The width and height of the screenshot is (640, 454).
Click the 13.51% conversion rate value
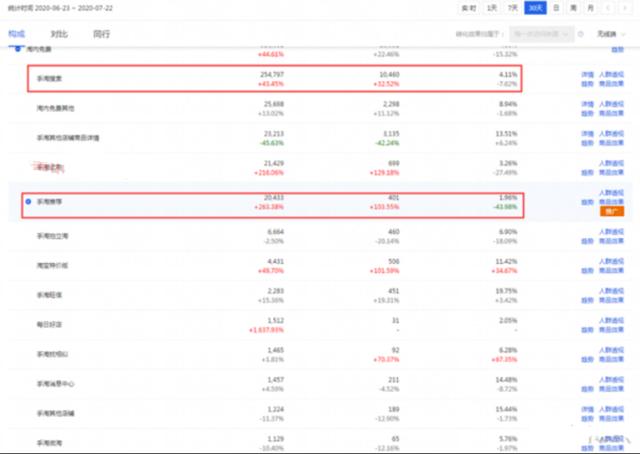507,134
